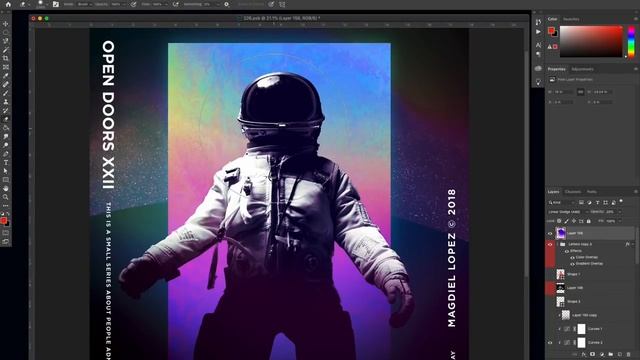
Task: Toggle Effects visibility under Letters copy 3
Action: (x=567, y=251)
